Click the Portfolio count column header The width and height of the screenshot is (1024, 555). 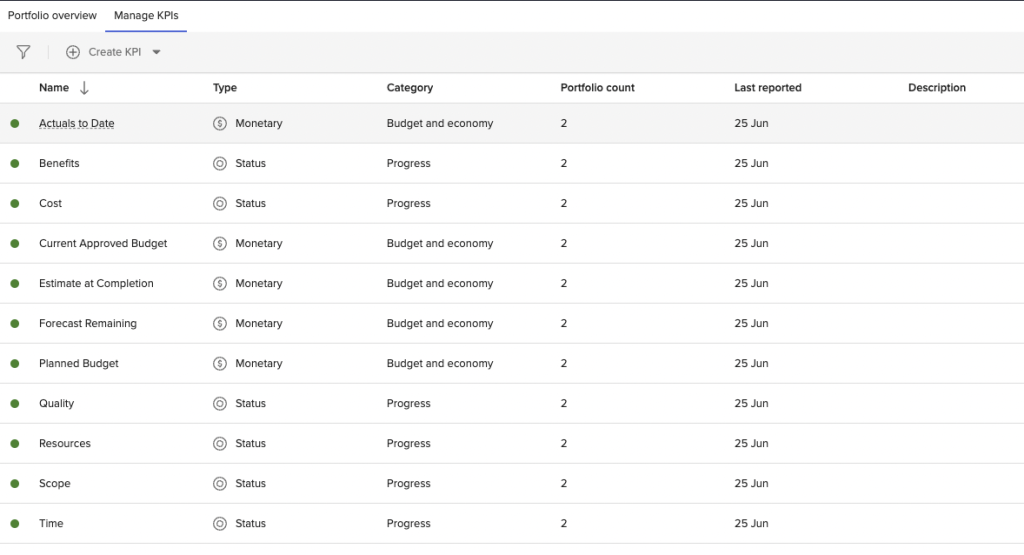click(x=597, y=88)
